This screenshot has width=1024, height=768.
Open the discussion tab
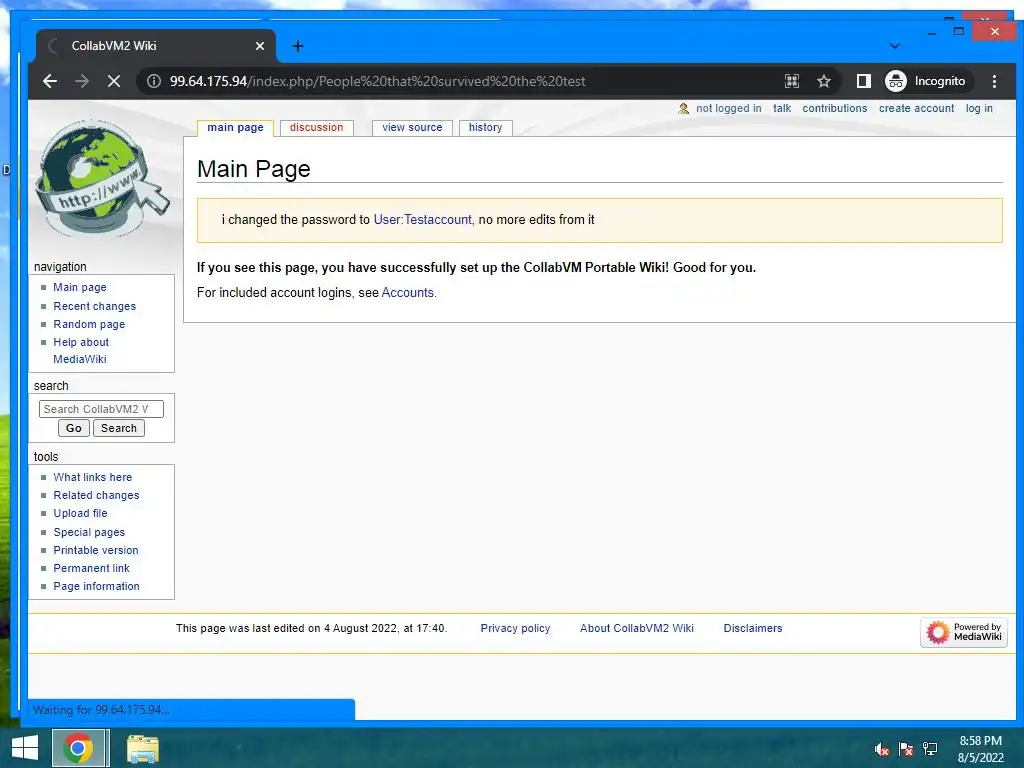[x=316, y=127]
